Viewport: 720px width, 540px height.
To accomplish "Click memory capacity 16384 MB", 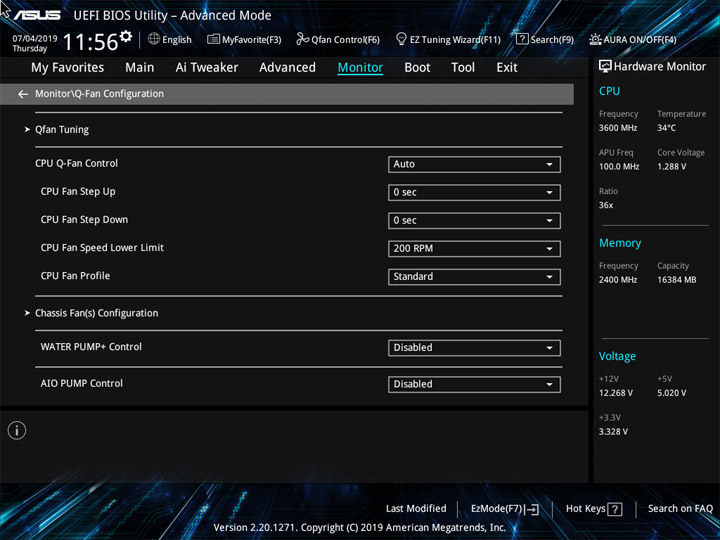I will [x=676, y=280].
